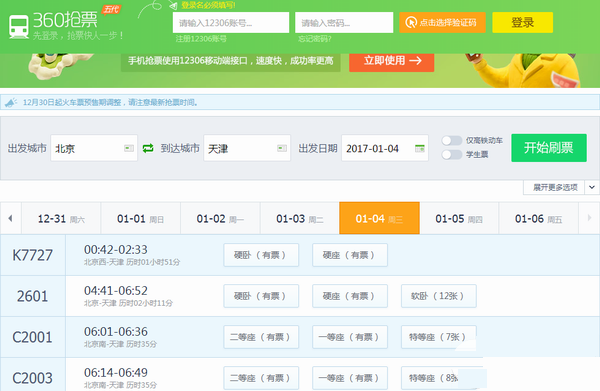Viewport: 600px width, 391px height.
Task: Select 软卧 (12张) for train 2601
Action: 439,296
